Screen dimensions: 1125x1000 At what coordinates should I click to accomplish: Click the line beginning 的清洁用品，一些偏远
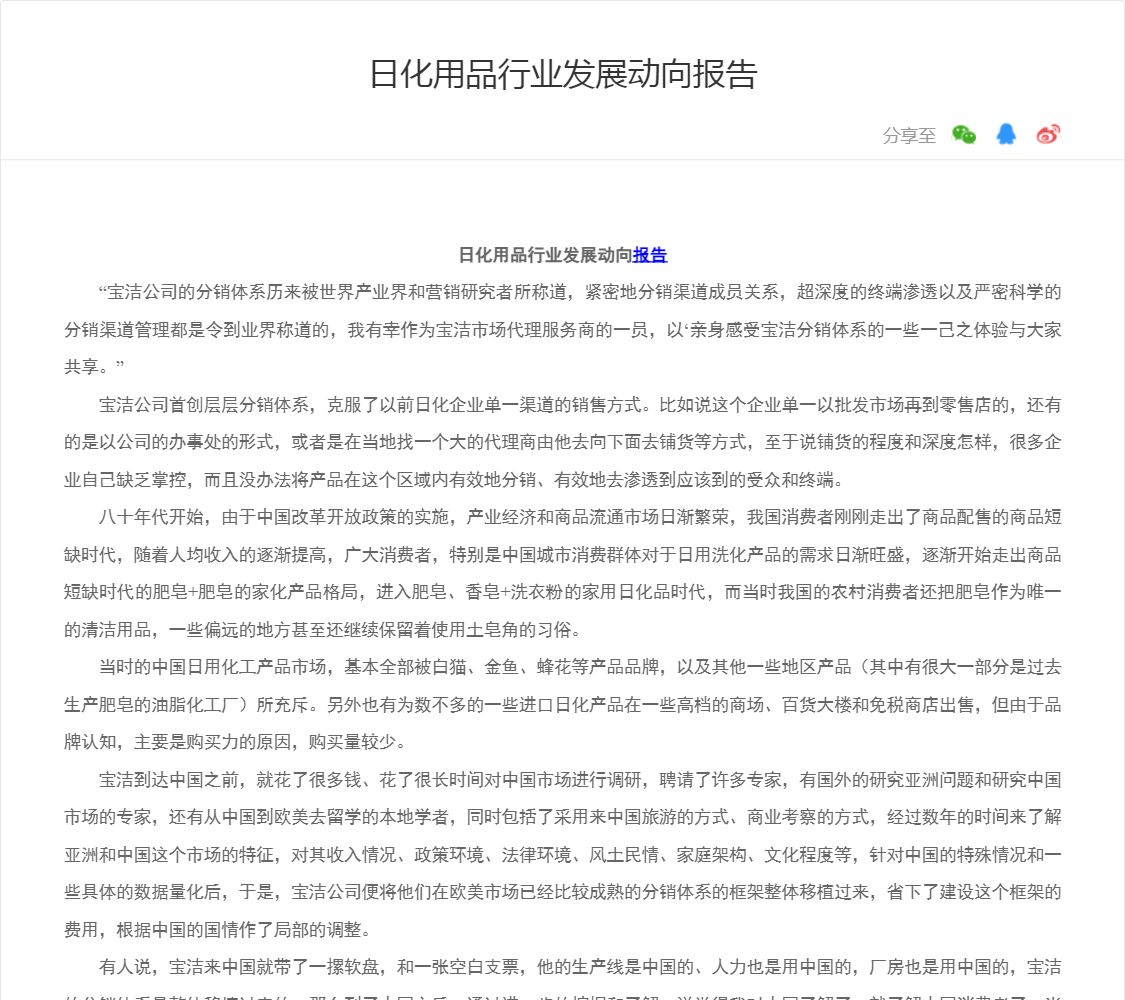(x=323, y=630)
